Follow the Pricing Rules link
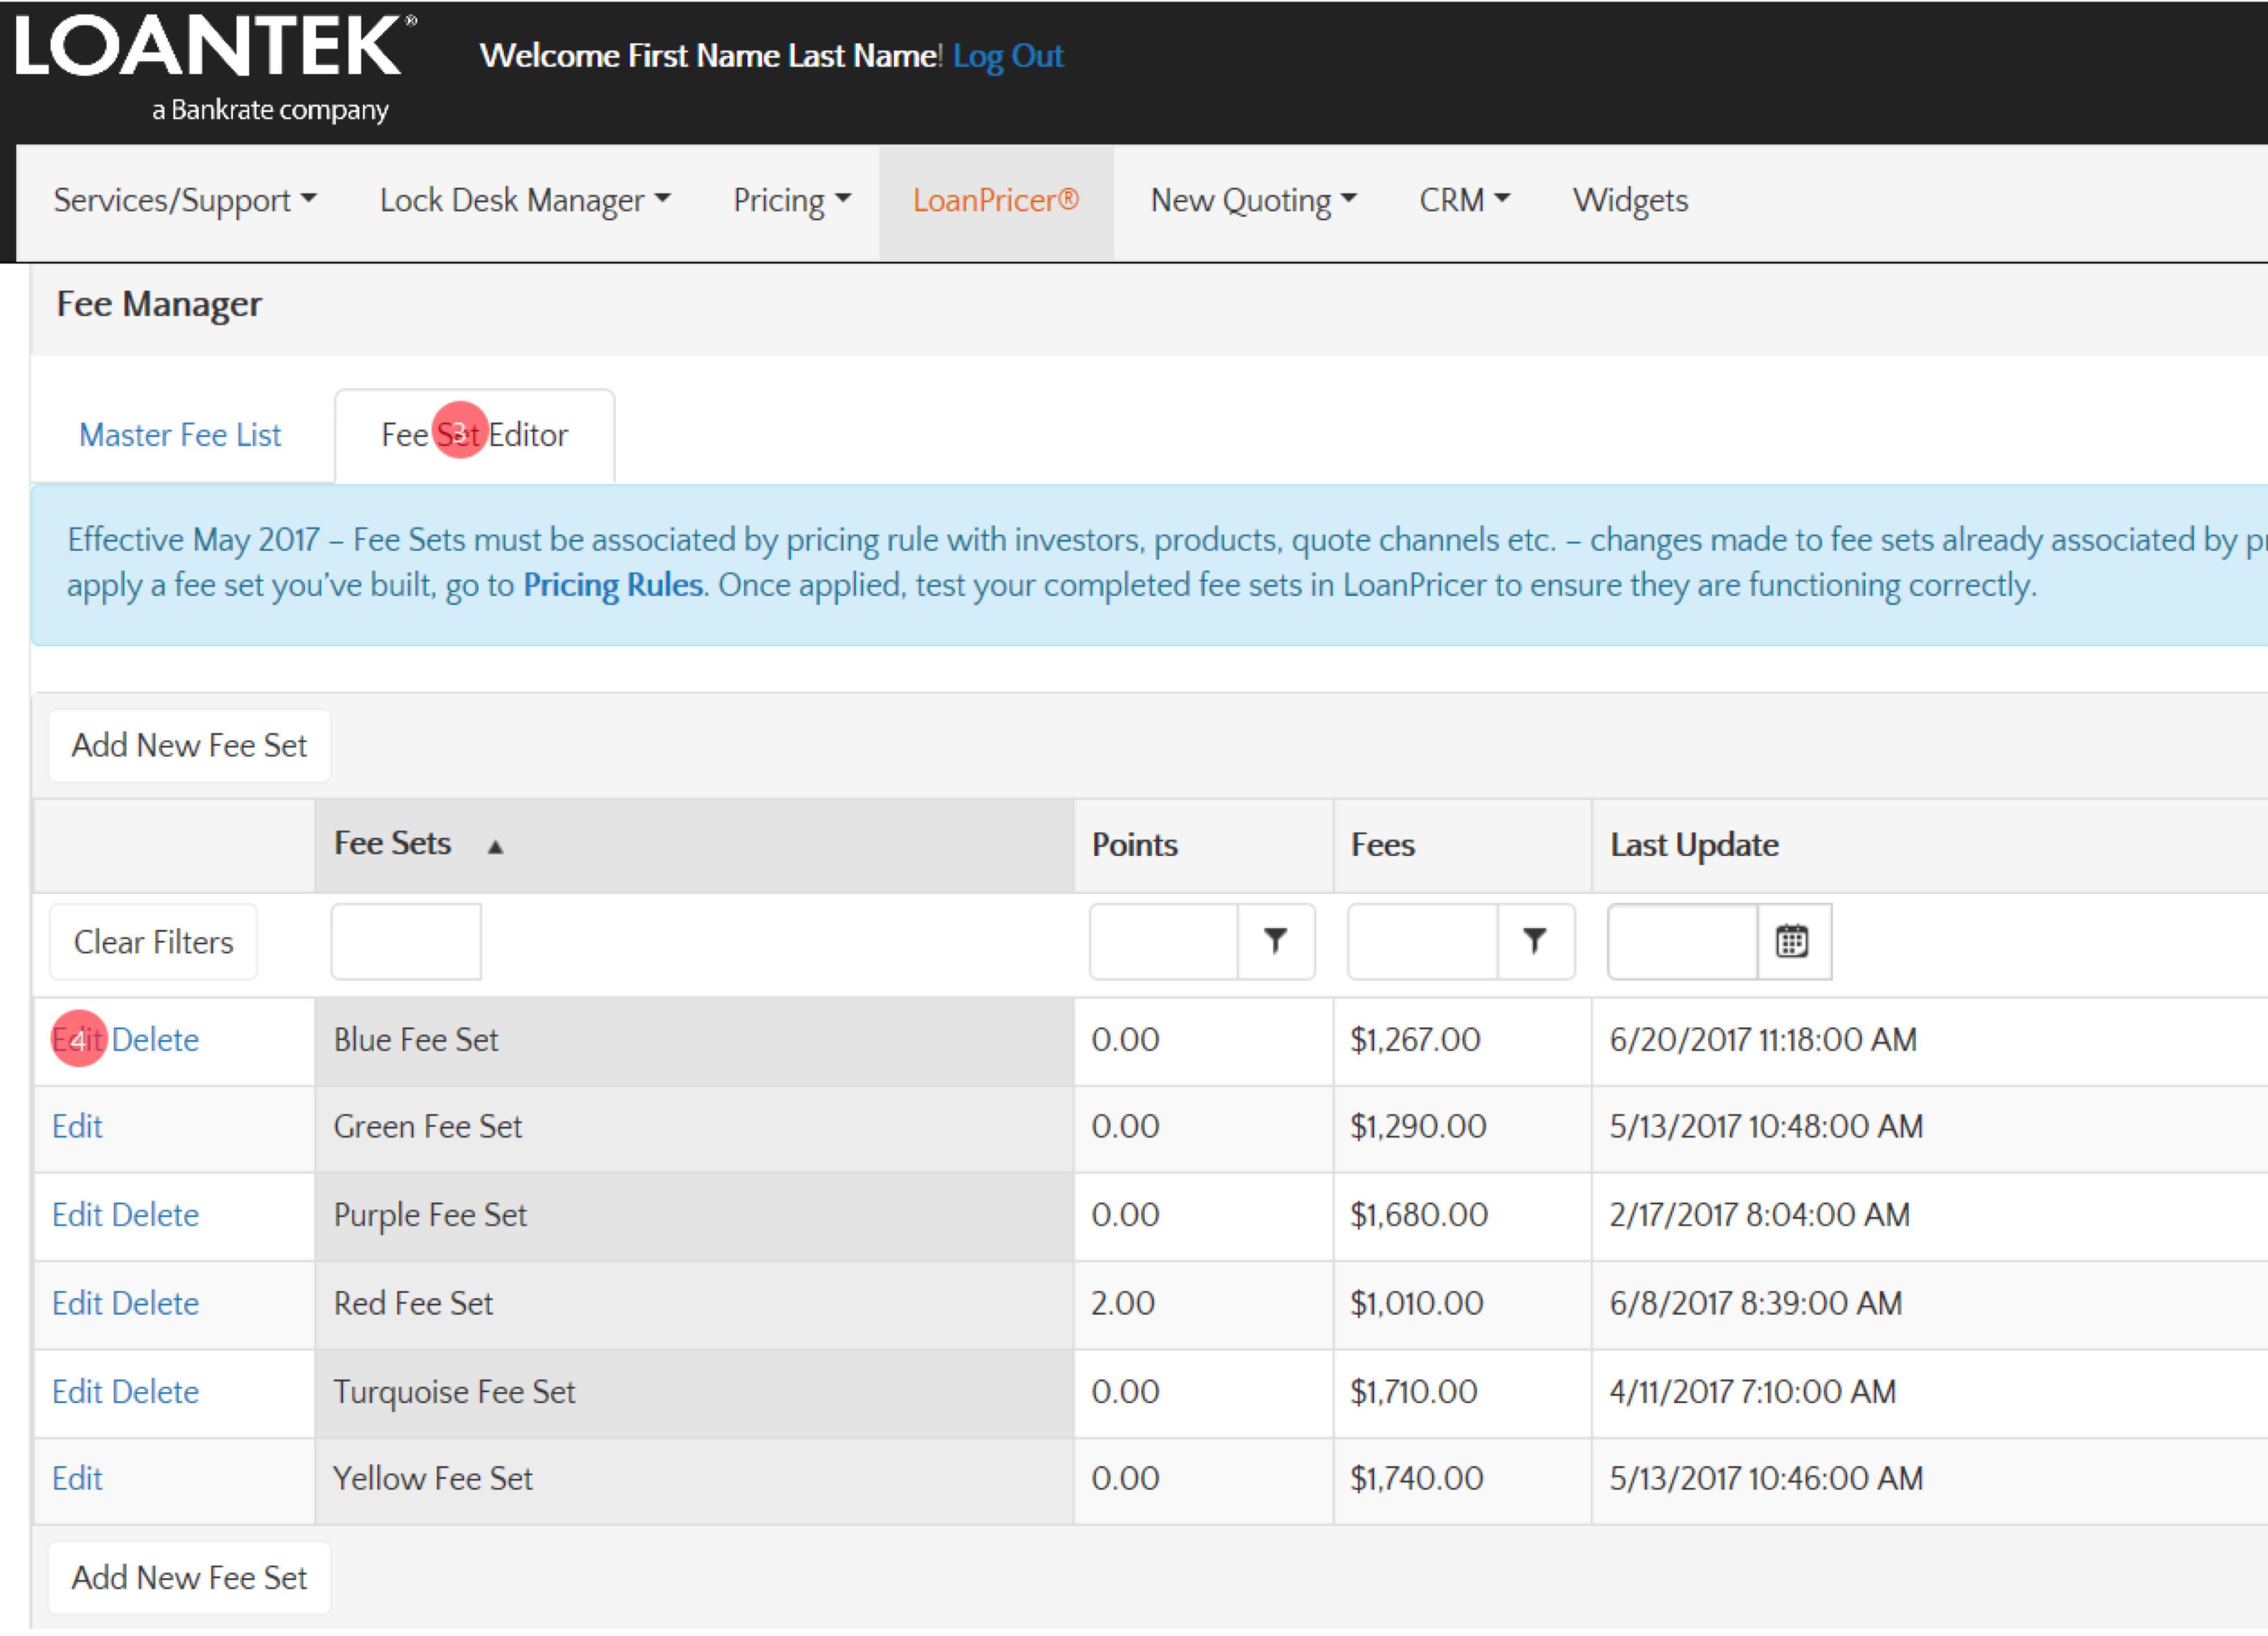2268x1636 pixels. [x=613, y=585]
